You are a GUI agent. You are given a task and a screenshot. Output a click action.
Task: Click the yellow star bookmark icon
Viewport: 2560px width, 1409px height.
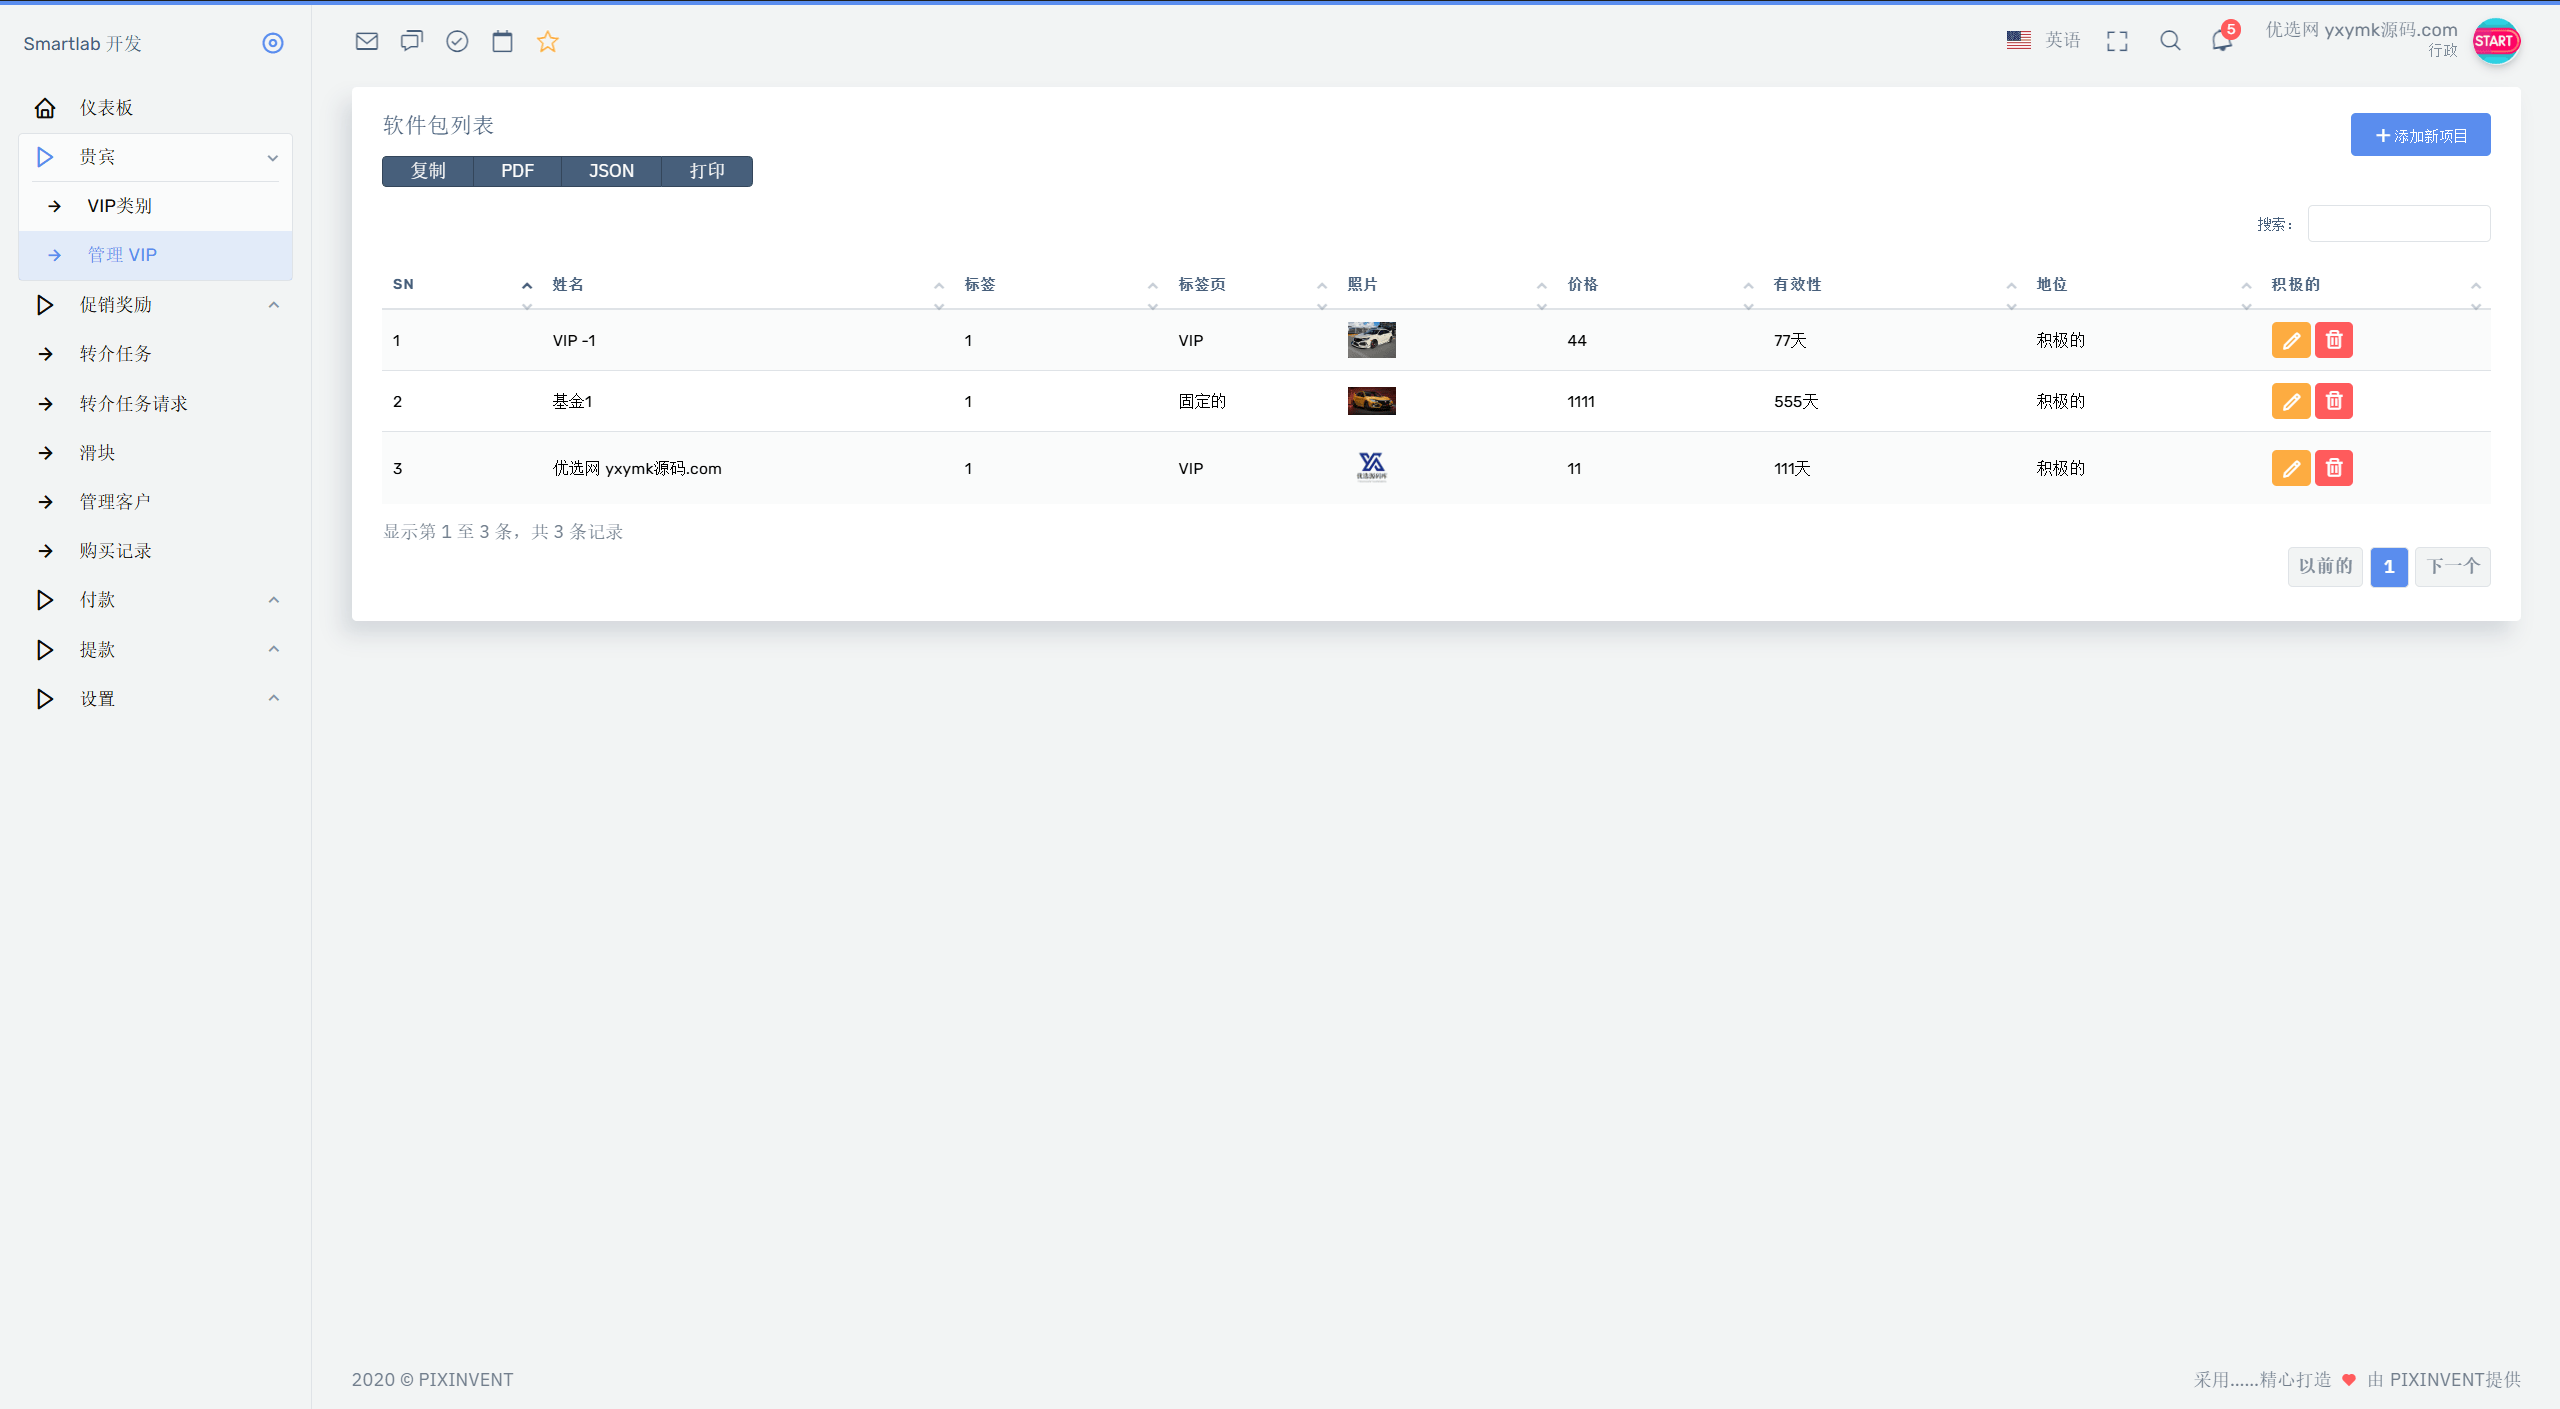[547, 41]
